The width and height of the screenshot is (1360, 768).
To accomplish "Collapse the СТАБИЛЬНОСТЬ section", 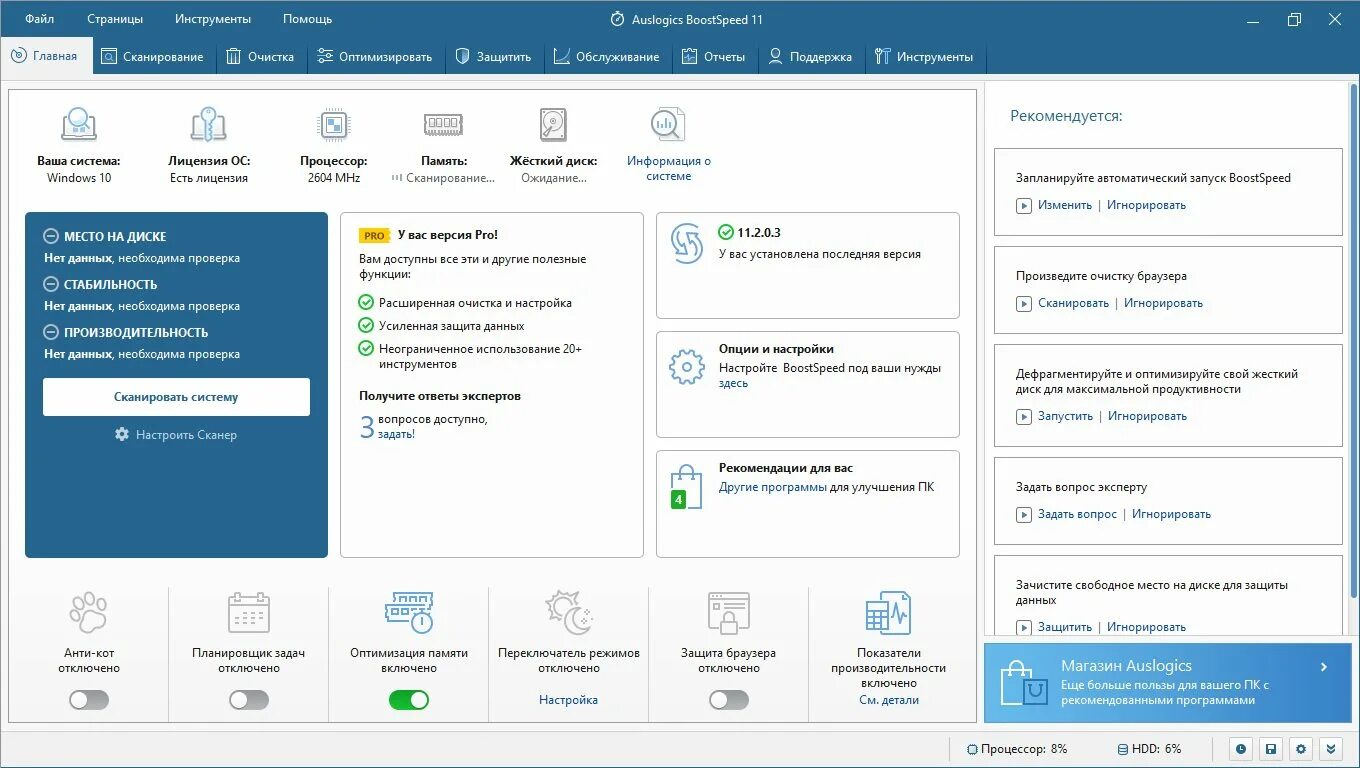I will 51,284.
